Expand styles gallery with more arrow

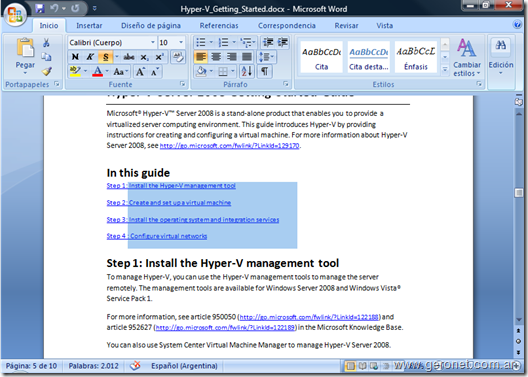tap(445, 70)
